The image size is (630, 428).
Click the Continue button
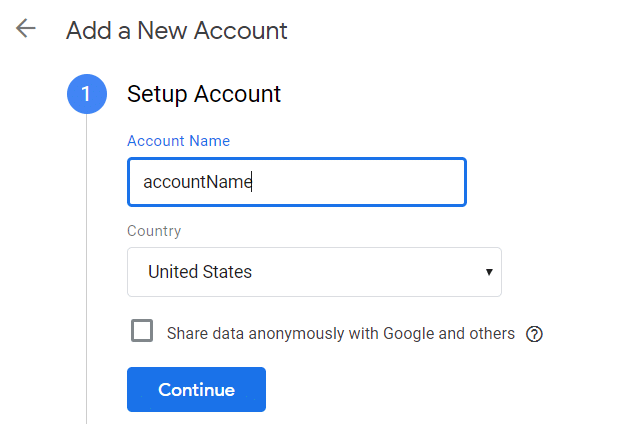click(x=196, y=390)
